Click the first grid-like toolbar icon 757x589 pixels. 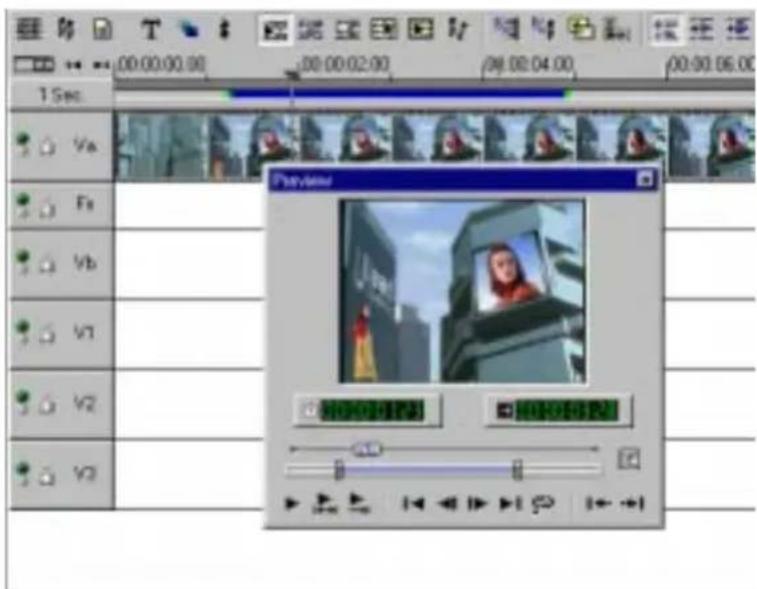tap(29, 29)
